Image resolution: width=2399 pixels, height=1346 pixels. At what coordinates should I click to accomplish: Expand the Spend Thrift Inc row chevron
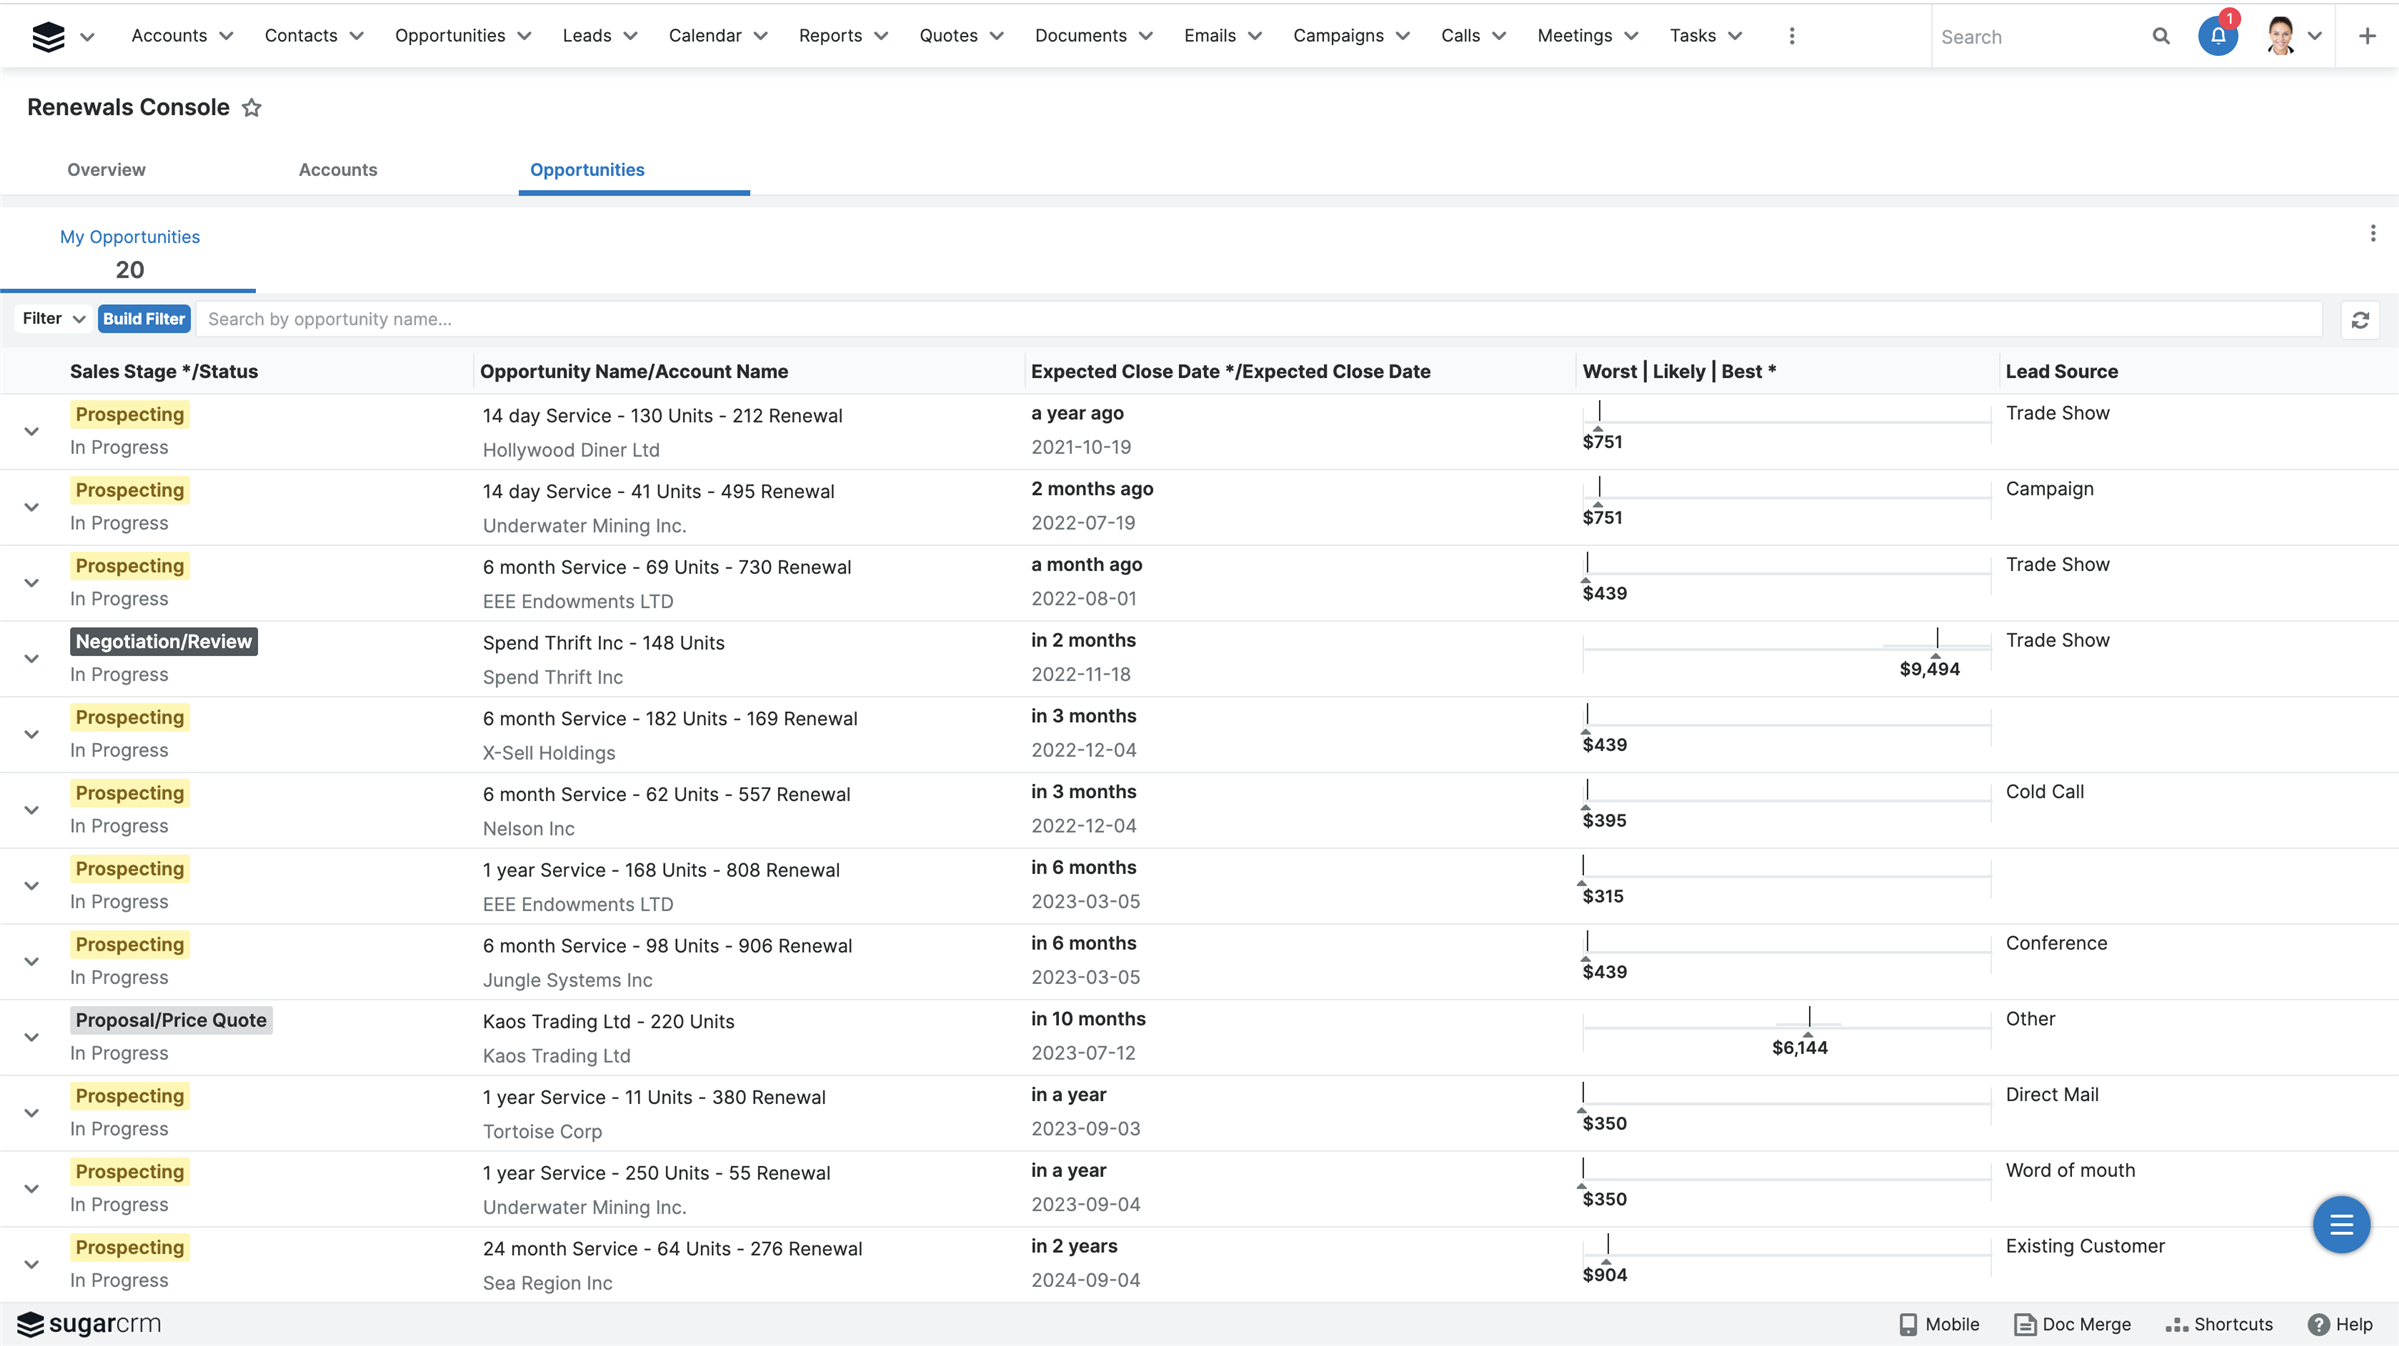(32, 659)
